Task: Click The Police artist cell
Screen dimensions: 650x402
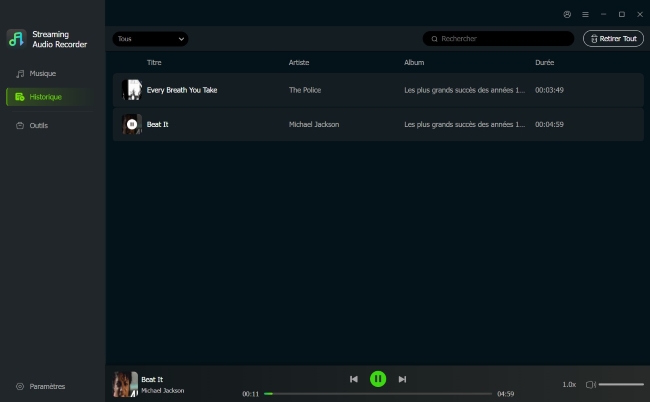Action: (x=305, y=90)
